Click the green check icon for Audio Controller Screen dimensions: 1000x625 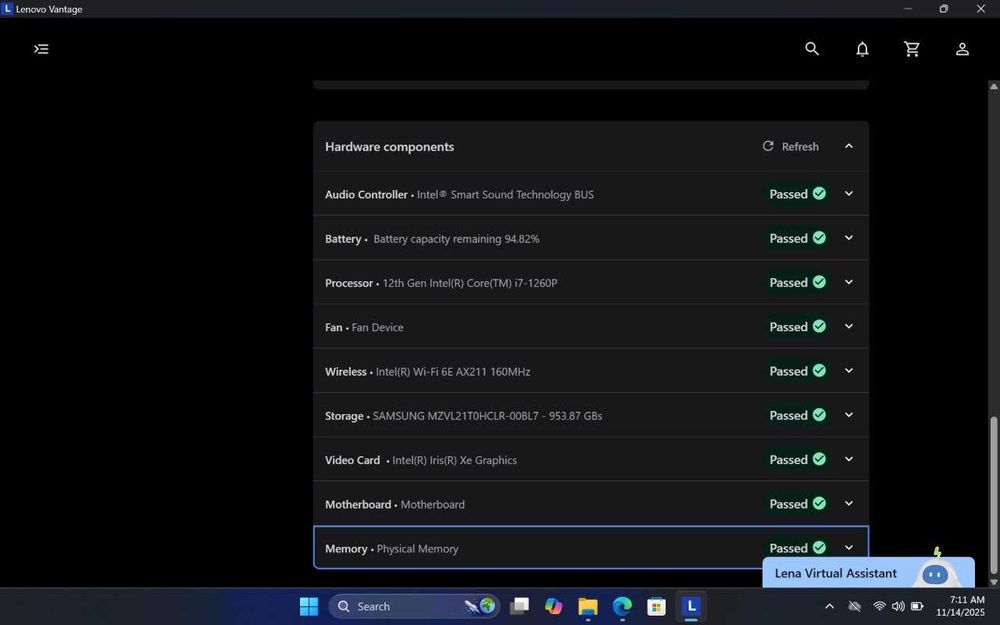click(x=820, y=193)
